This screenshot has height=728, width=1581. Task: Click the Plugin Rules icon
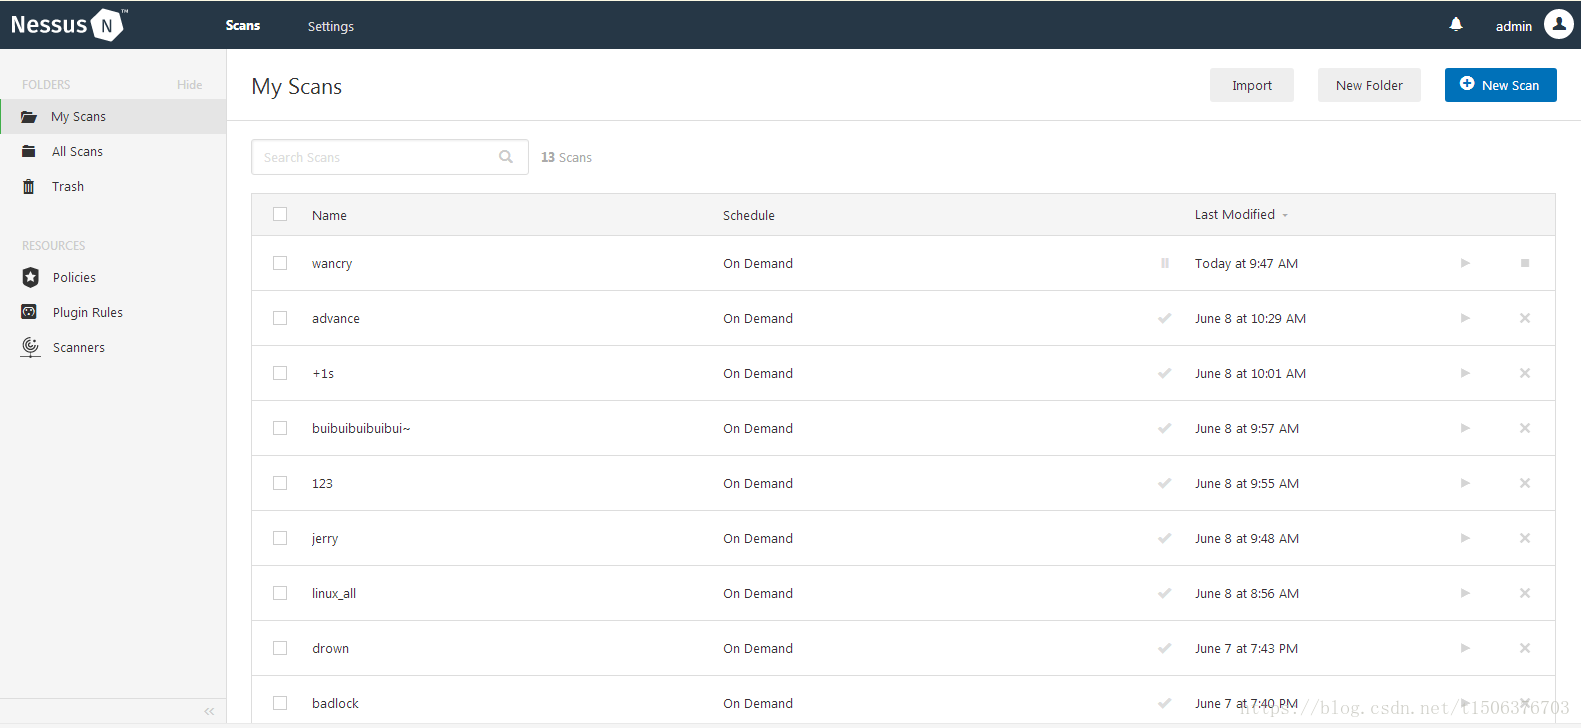pos(30,312)
